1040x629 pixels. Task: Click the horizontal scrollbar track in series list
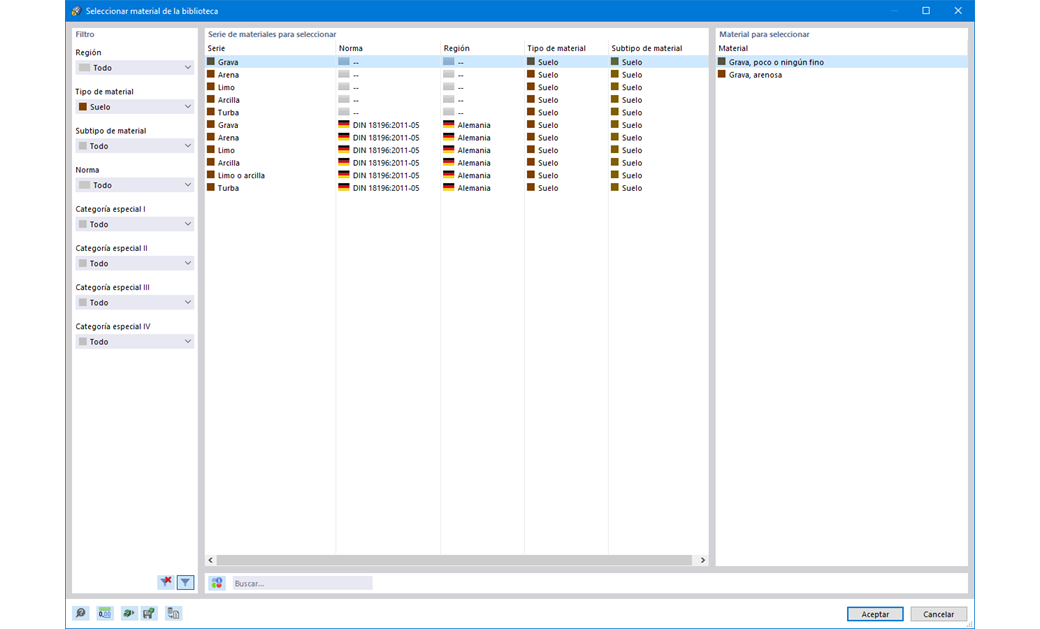[455, 560]
